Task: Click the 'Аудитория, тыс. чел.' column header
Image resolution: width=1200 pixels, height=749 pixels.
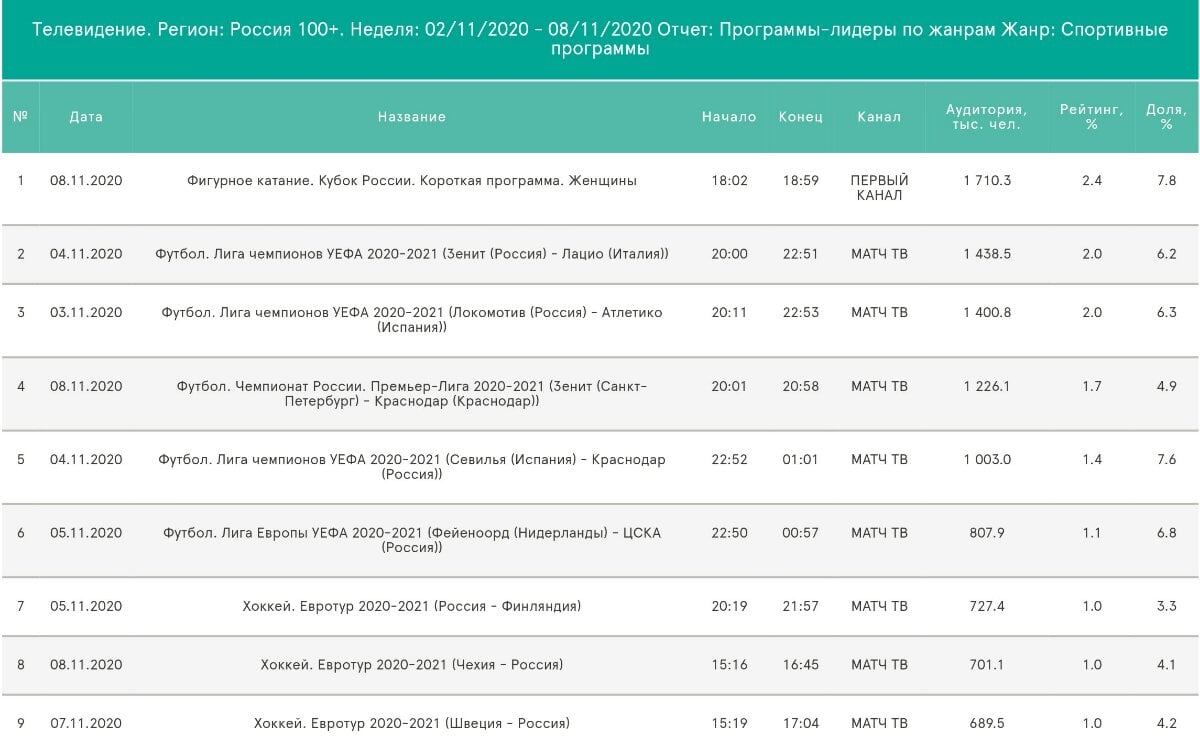Action: [987, 117]
